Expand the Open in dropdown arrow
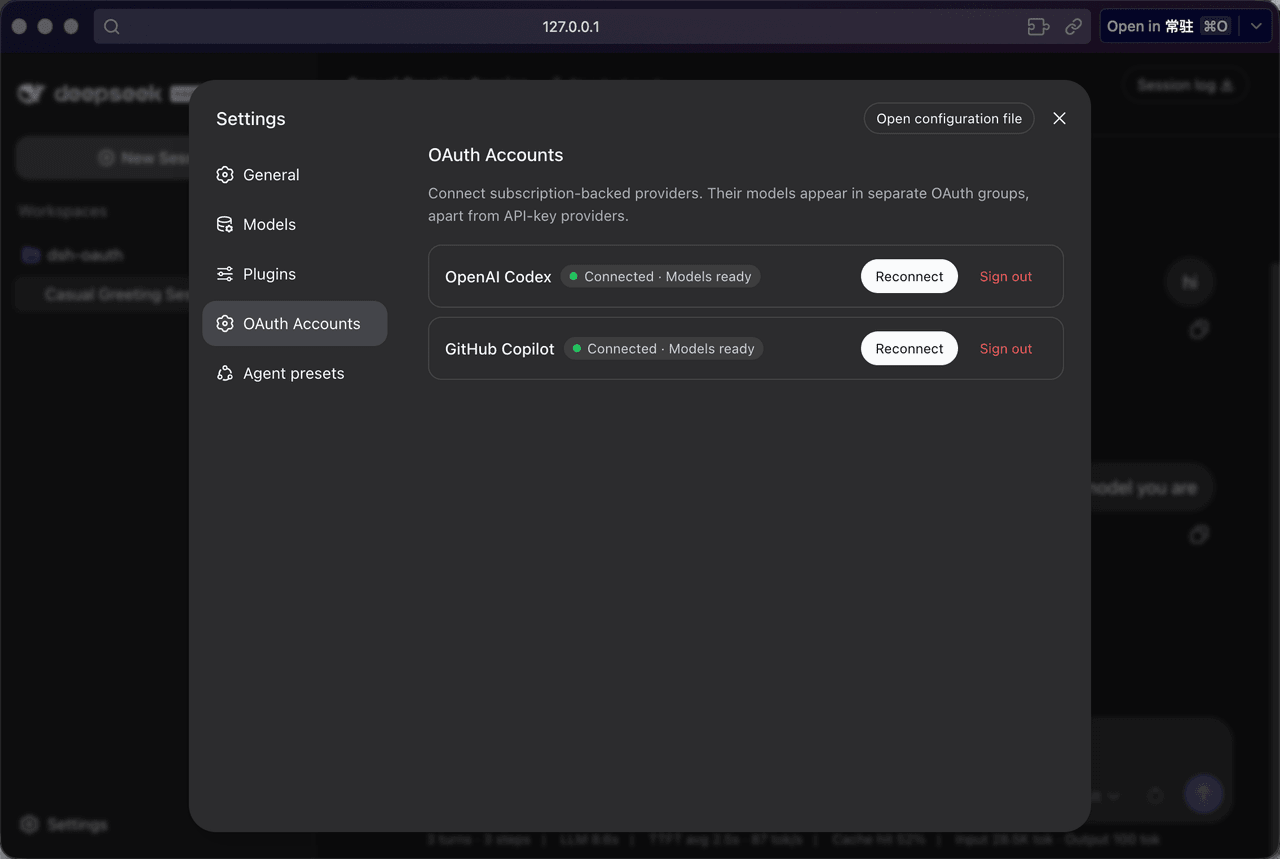1280x859 pixels. coord(1256,27)
